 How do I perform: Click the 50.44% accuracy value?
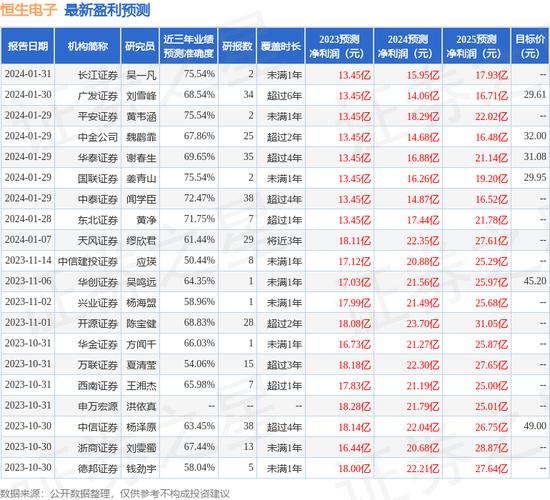[x=199, y=261]
